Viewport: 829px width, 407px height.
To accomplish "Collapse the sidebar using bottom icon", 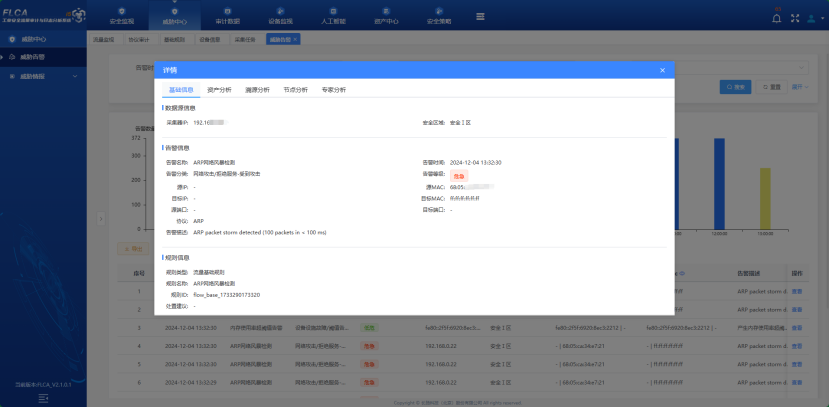I will (43, 397).
